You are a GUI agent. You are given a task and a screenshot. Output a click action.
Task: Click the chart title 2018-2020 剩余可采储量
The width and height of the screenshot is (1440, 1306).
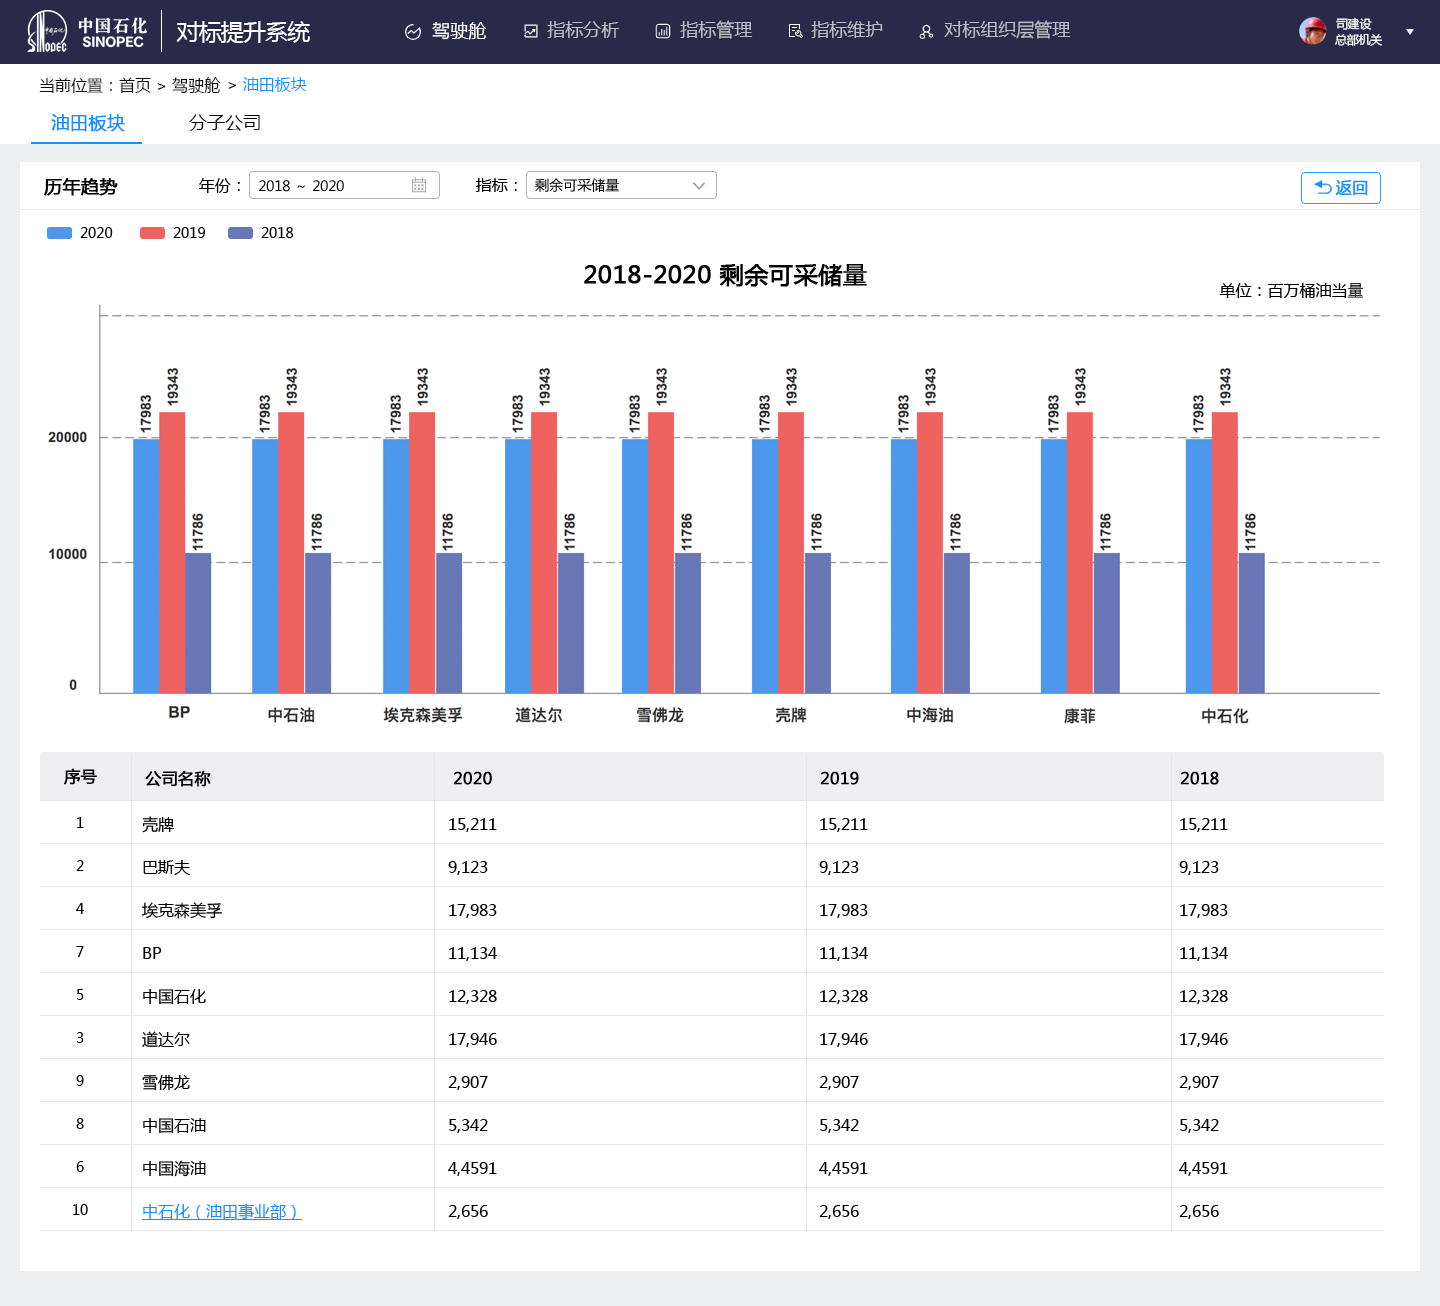click(x=725, y=275)
